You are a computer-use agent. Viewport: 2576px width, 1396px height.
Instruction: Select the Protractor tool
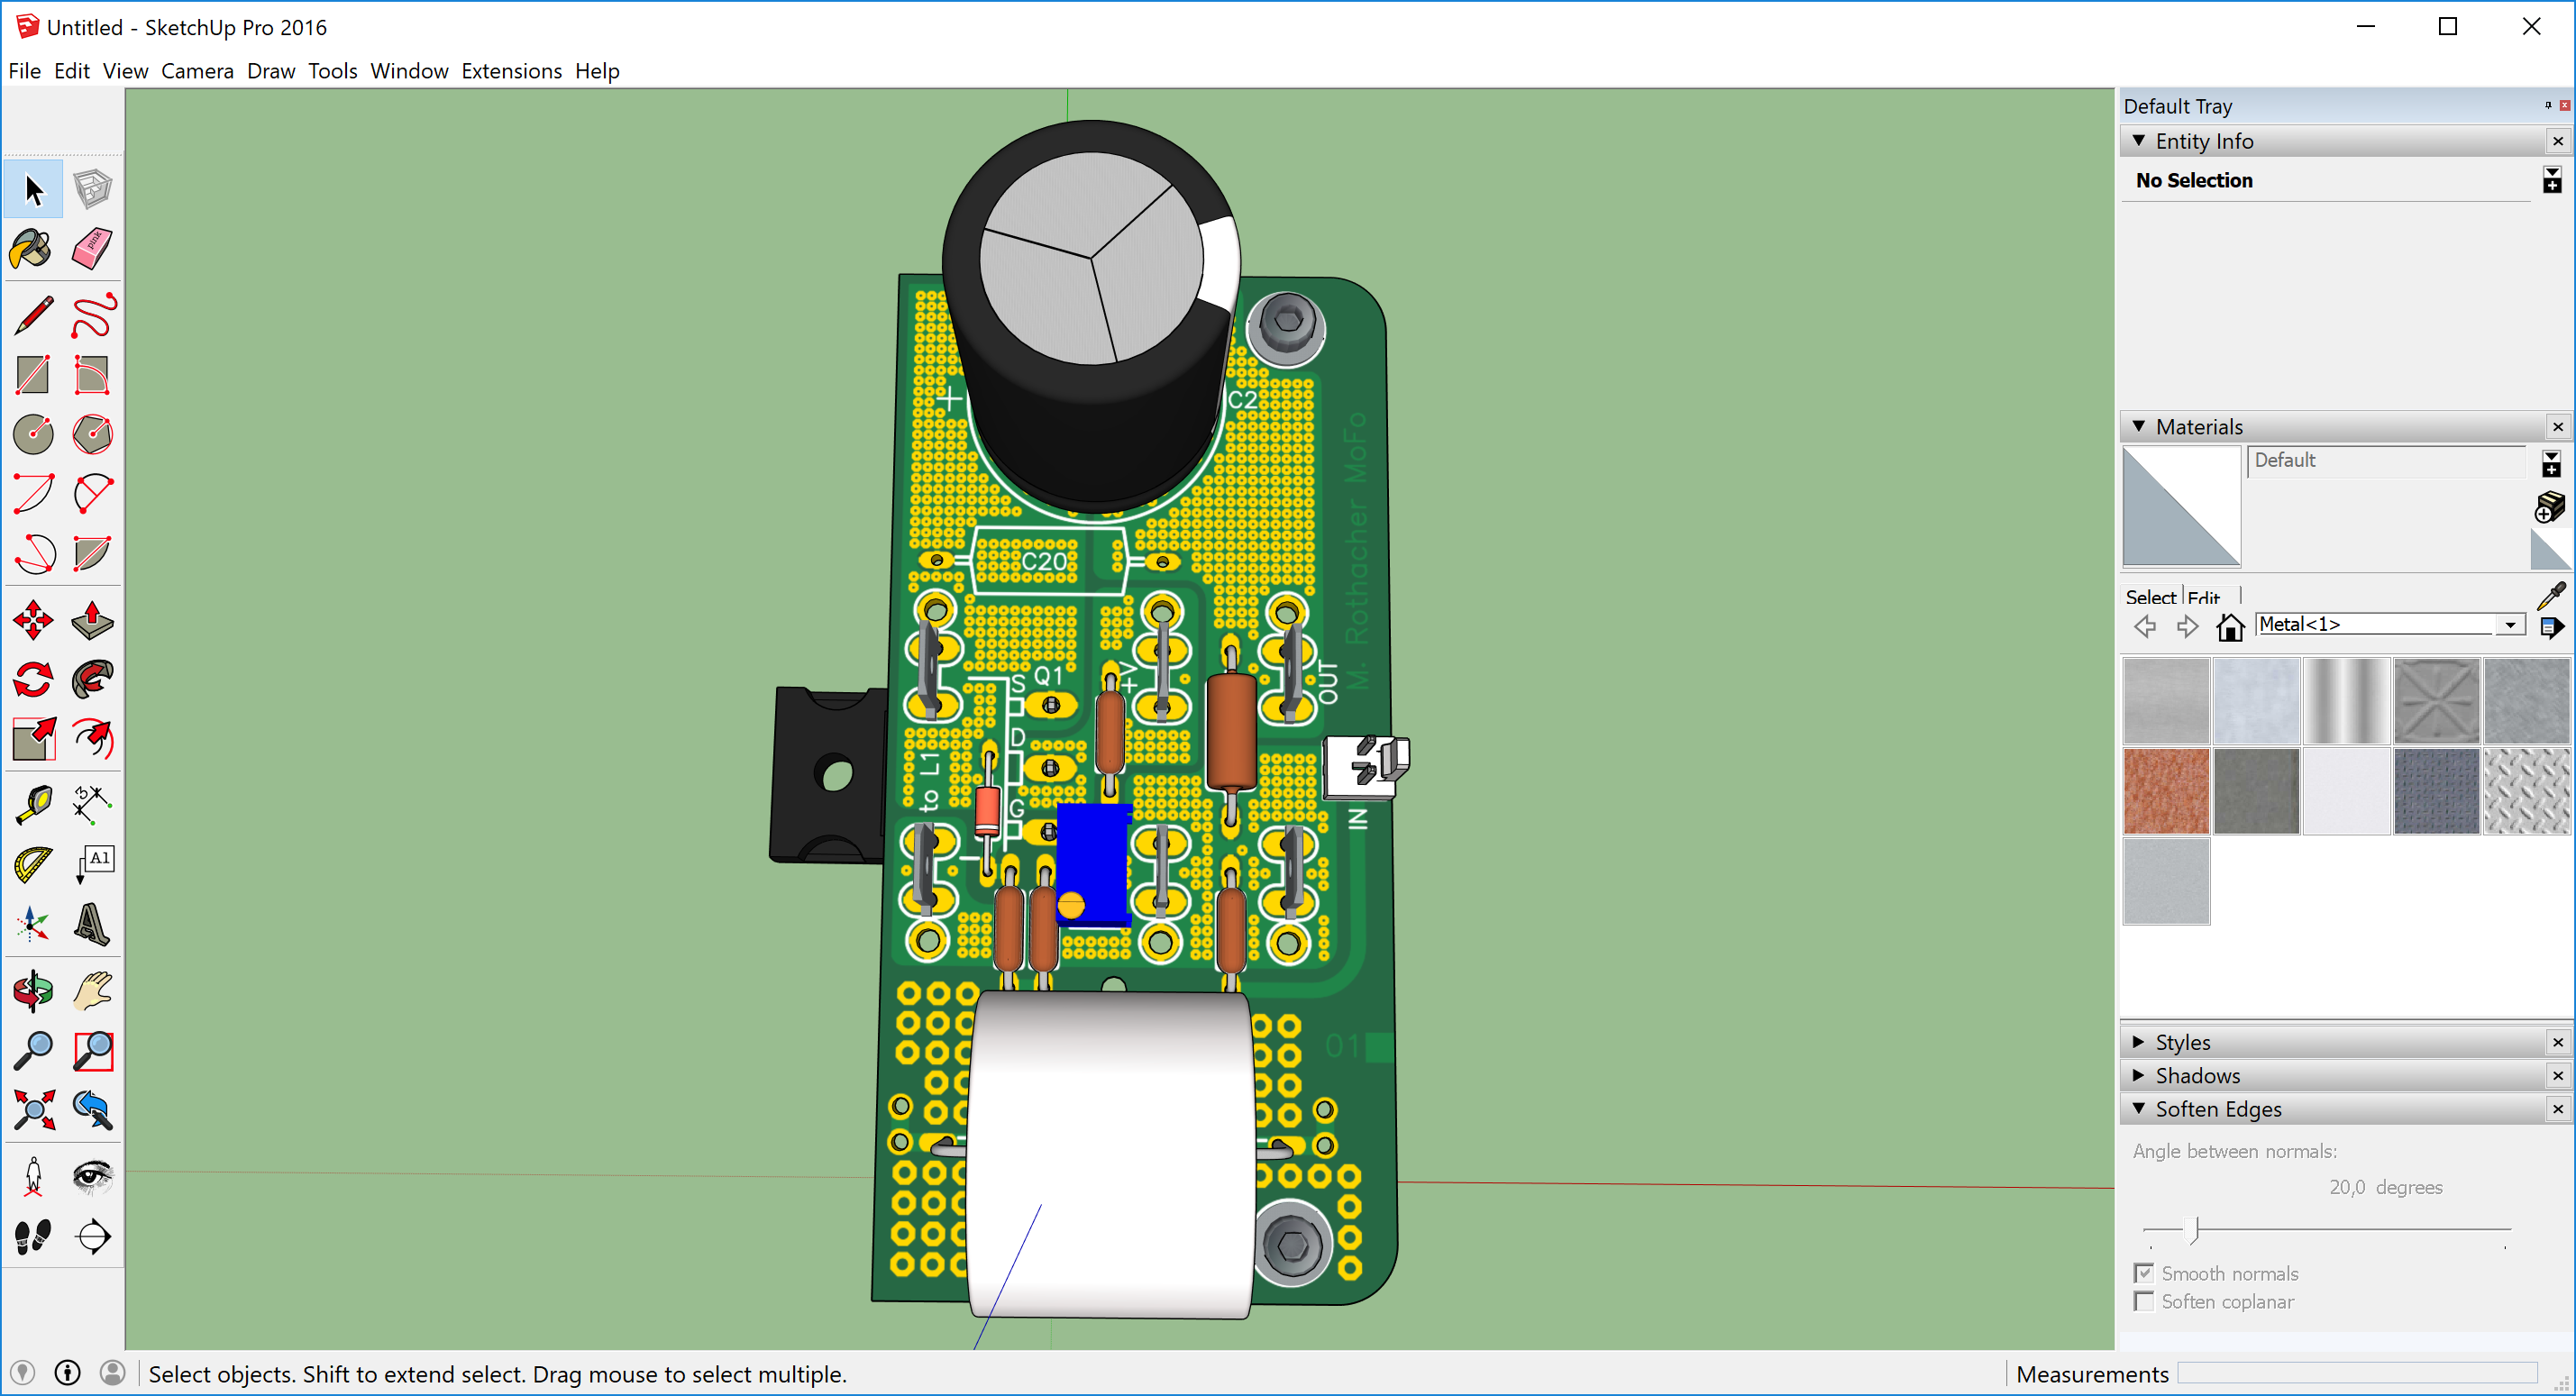point(33,865)
